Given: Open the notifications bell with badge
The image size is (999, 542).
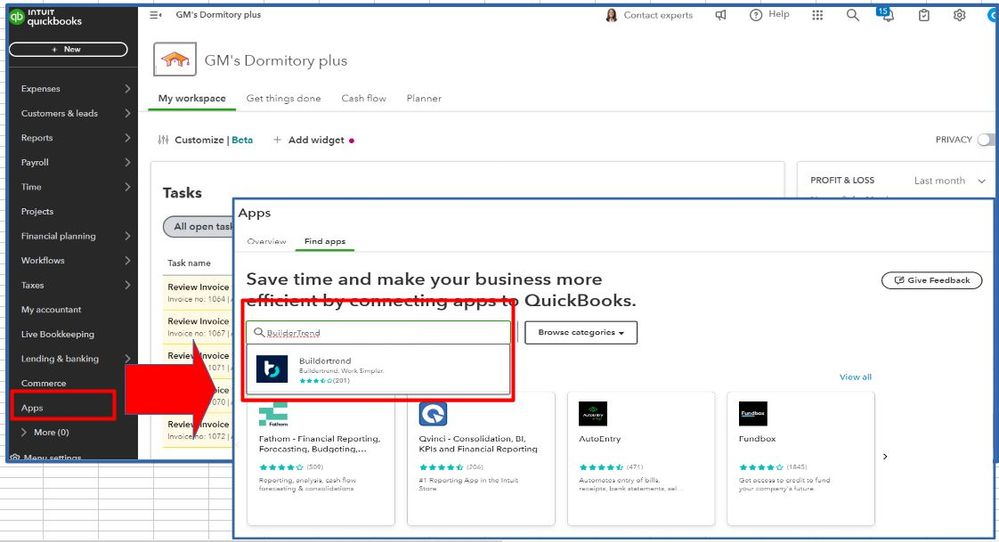Looking at the screenshot, I should 888,16.
